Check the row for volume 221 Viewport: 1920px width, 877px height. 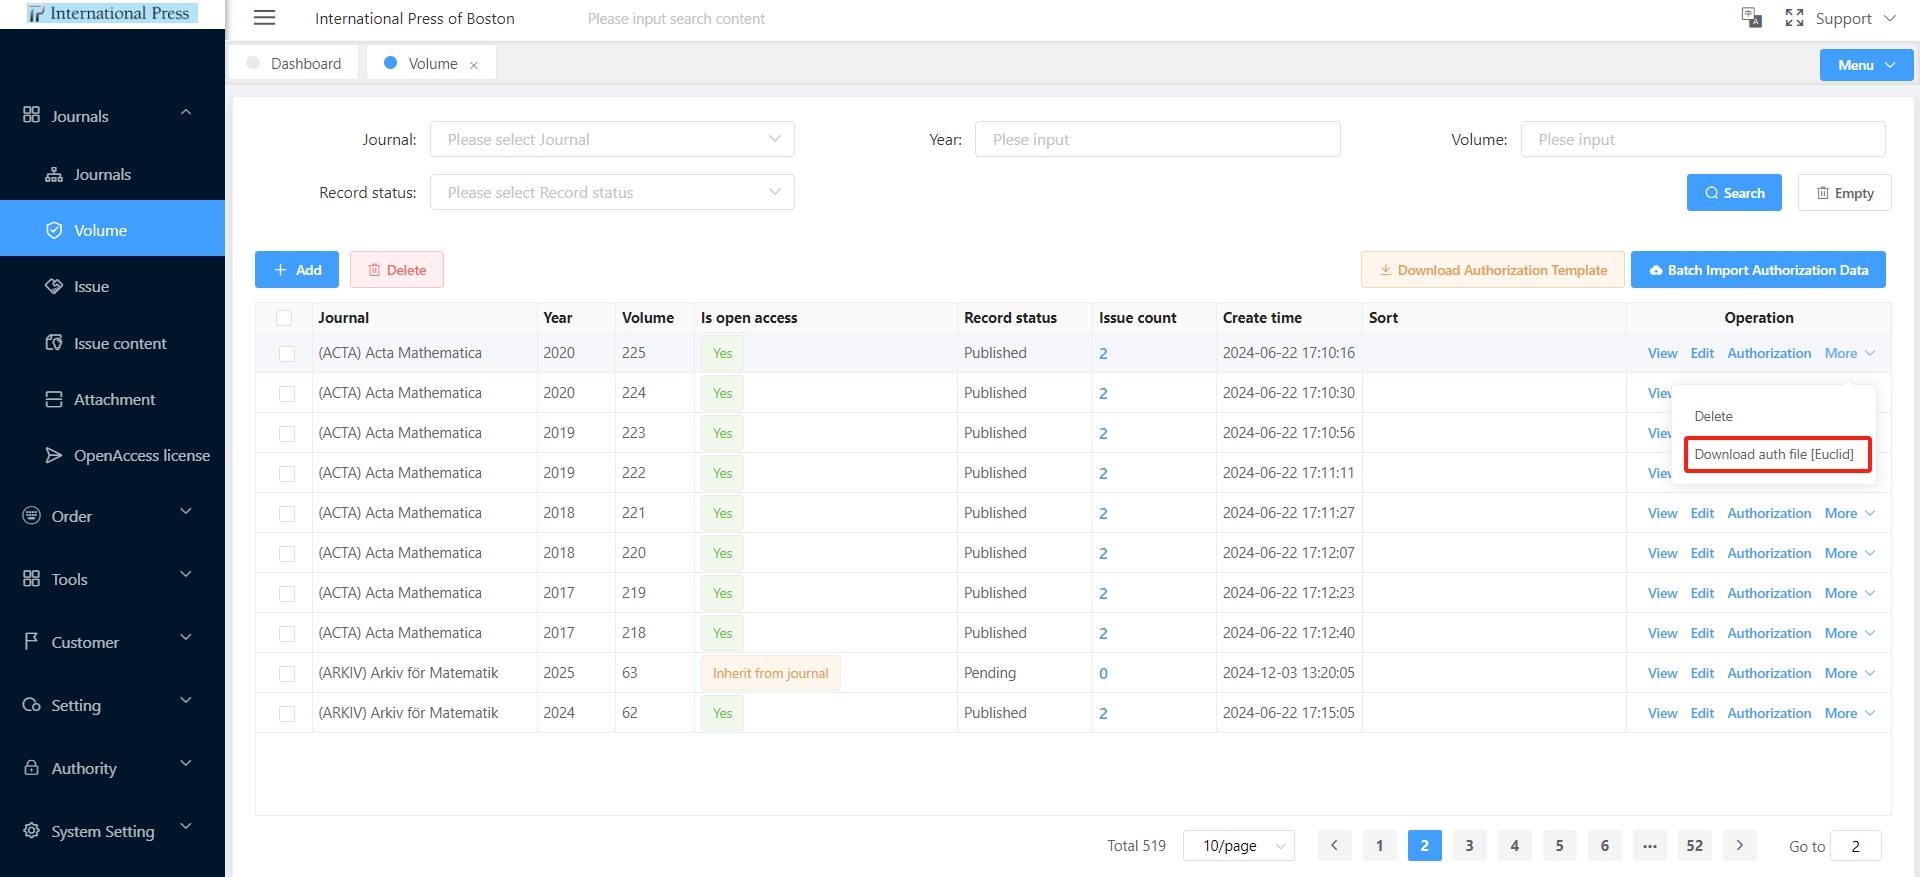287,514
